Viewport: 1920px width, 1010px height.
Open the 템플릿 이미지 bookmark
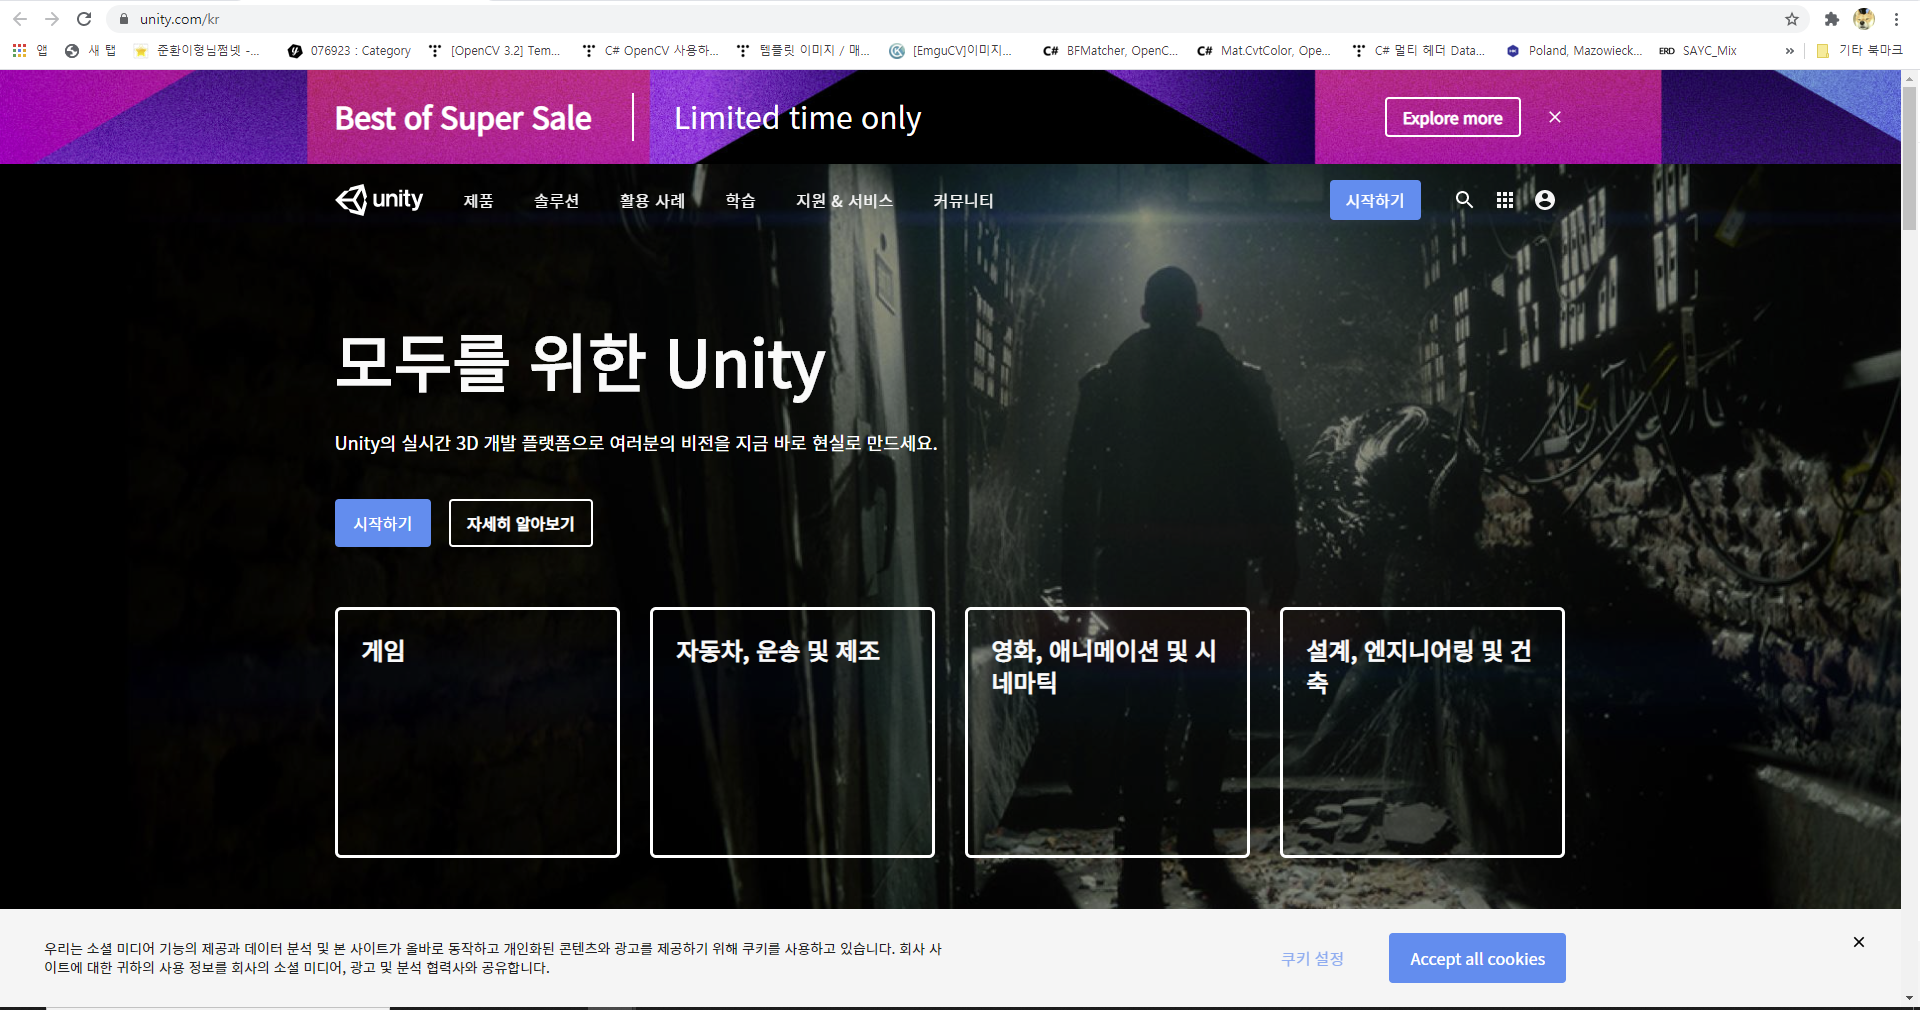804,50
